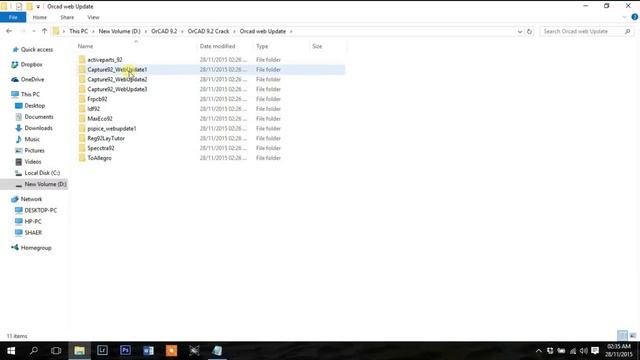Open Task View on taskbar
Image resolution: width=640 pixels, height=360 pixels.
tap(56, 351)
